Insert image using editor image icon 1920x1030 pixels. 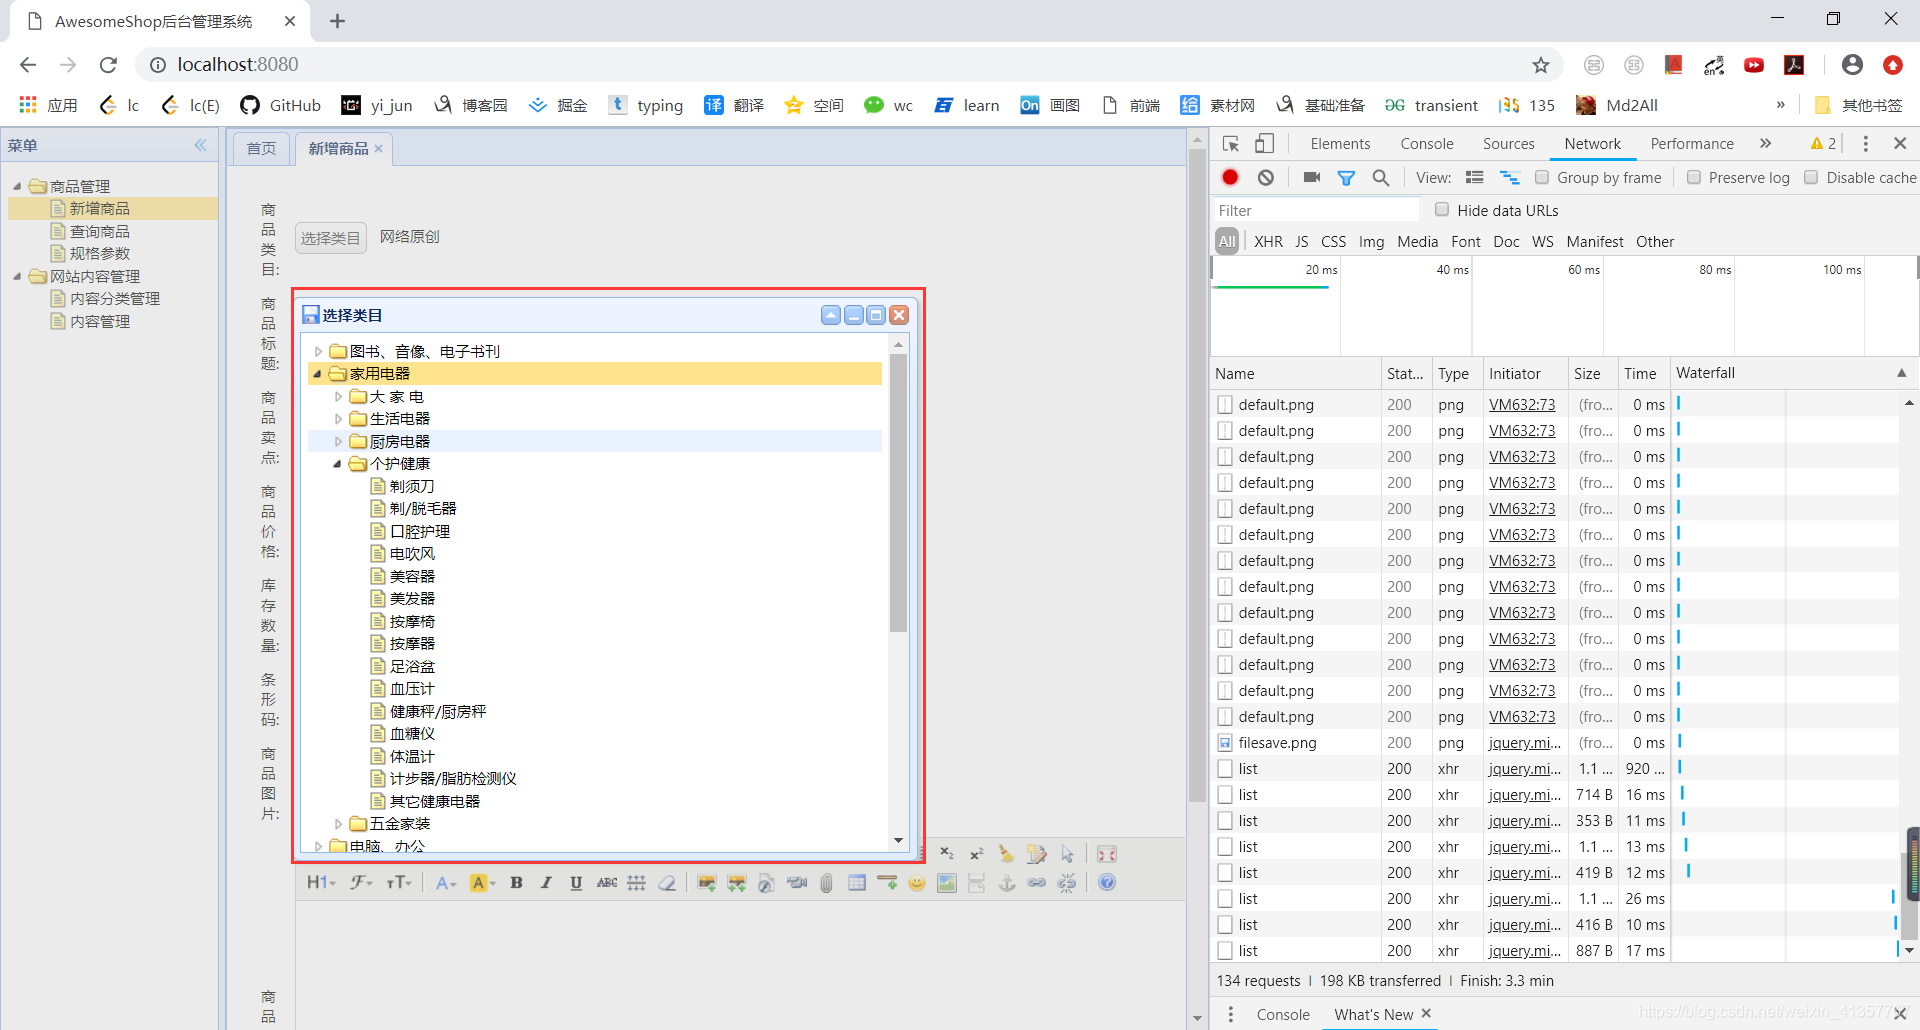click(707, 882)
